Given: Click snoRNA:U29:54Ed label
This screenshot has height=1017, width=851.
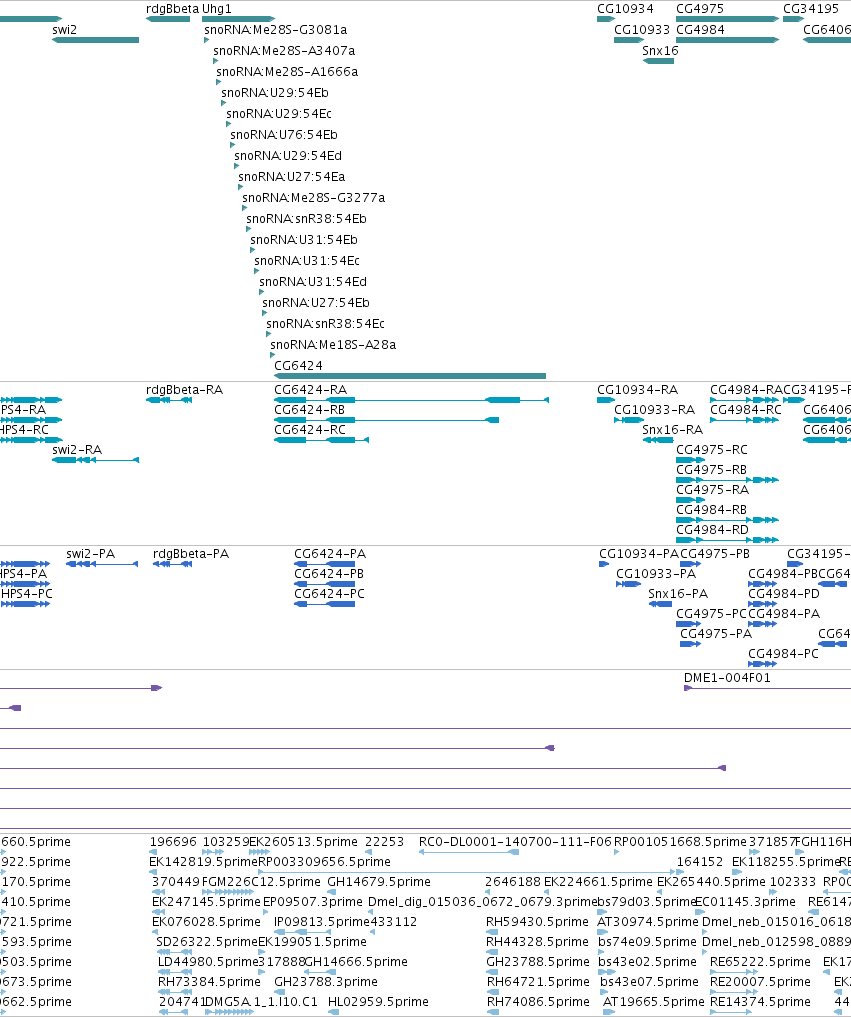Looking at the screenshot, I should pos(288,156).
